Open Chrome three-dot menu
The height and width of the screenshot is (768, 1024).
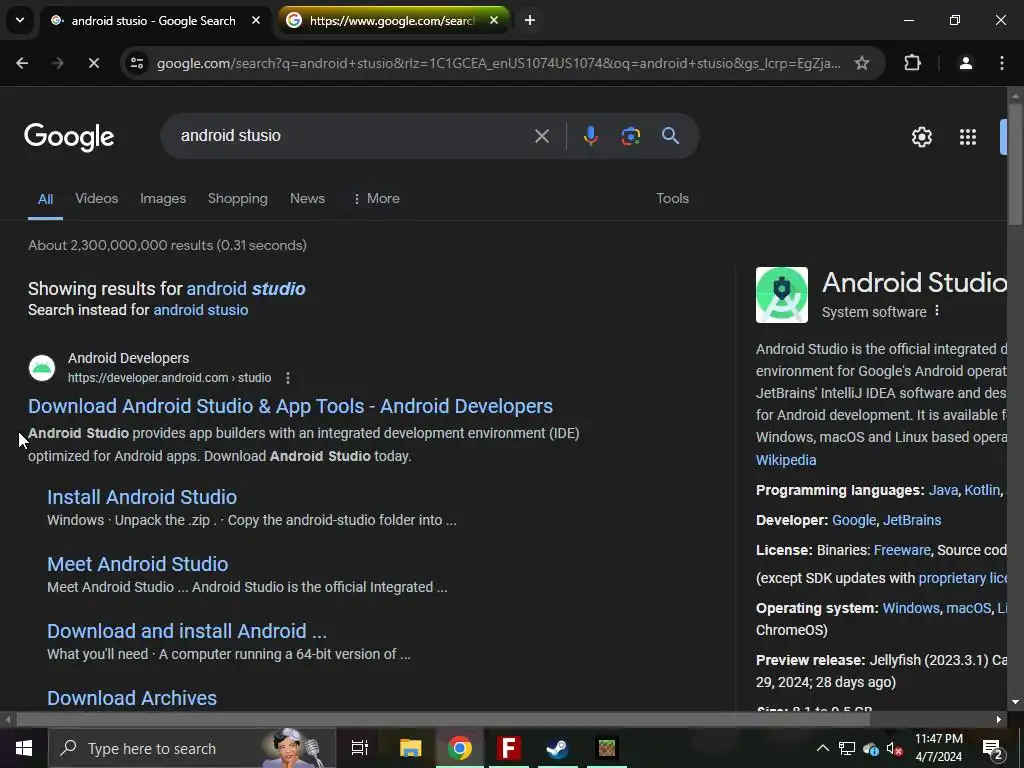pos(1002,63)
